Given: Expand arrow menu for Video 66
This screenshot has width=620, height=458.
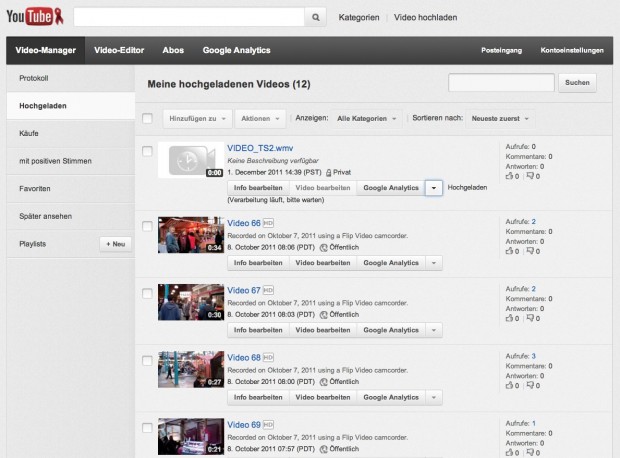Looking at the screenshot, I should pyautogui.click(x=434, y=263).
